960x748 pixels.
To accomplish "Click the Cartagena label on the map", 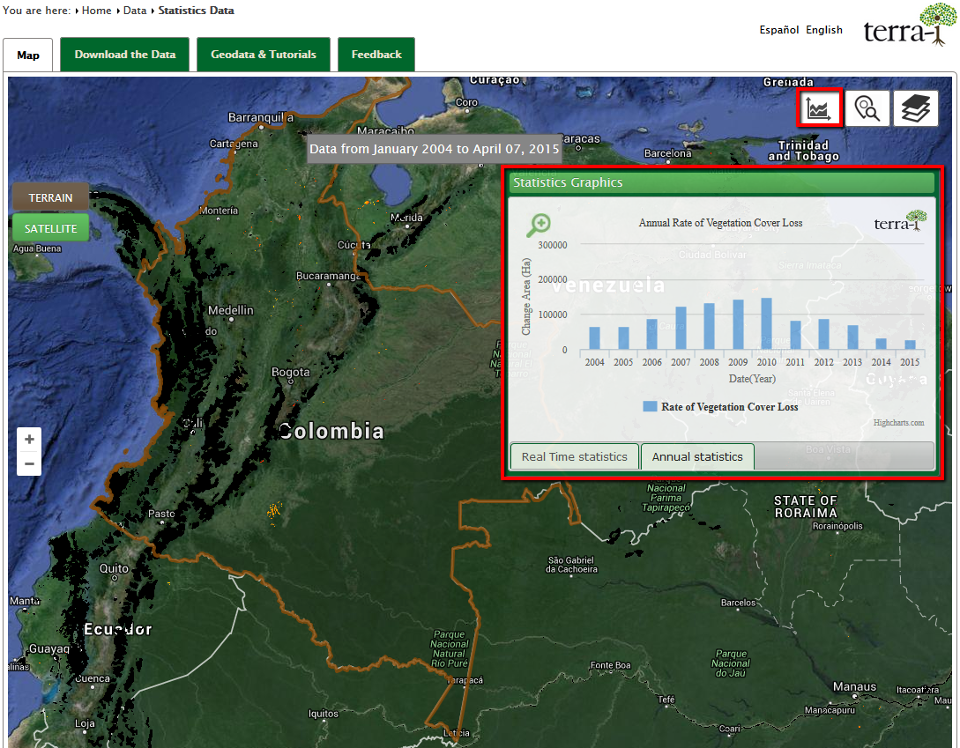I will (234, 144).
